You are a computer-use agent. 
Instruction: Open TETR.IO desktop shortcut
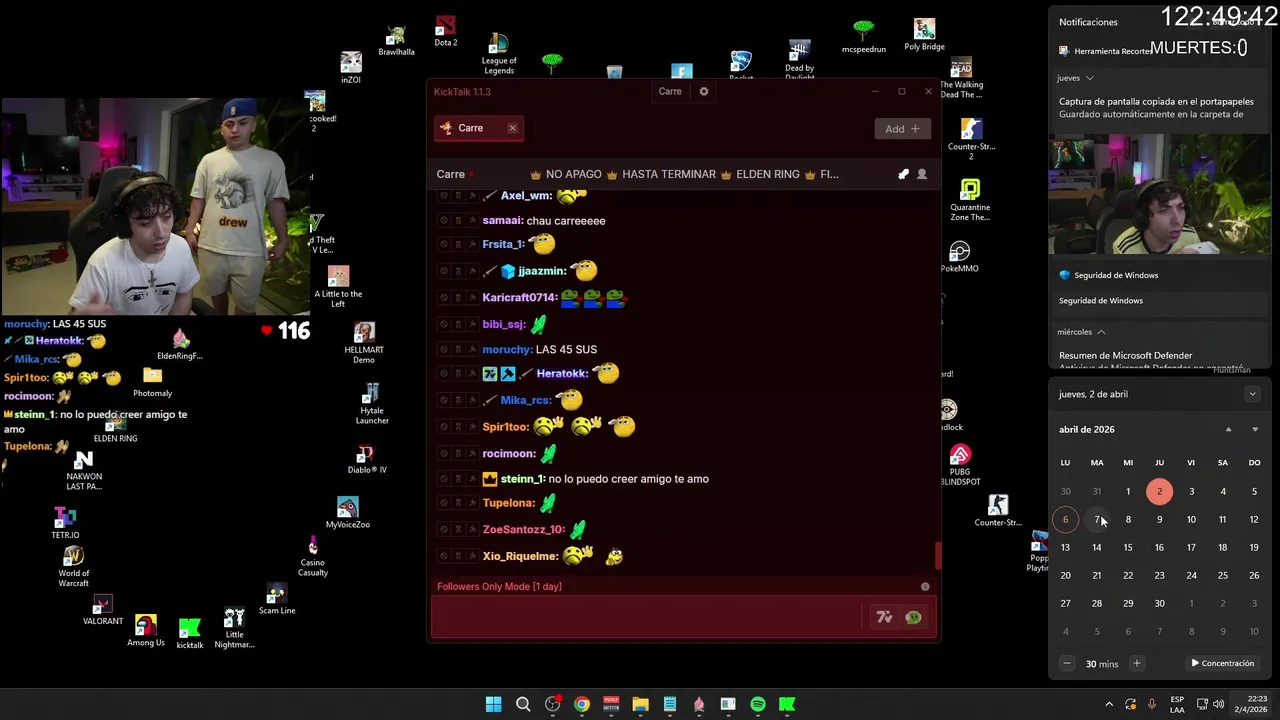pos(65,524)
